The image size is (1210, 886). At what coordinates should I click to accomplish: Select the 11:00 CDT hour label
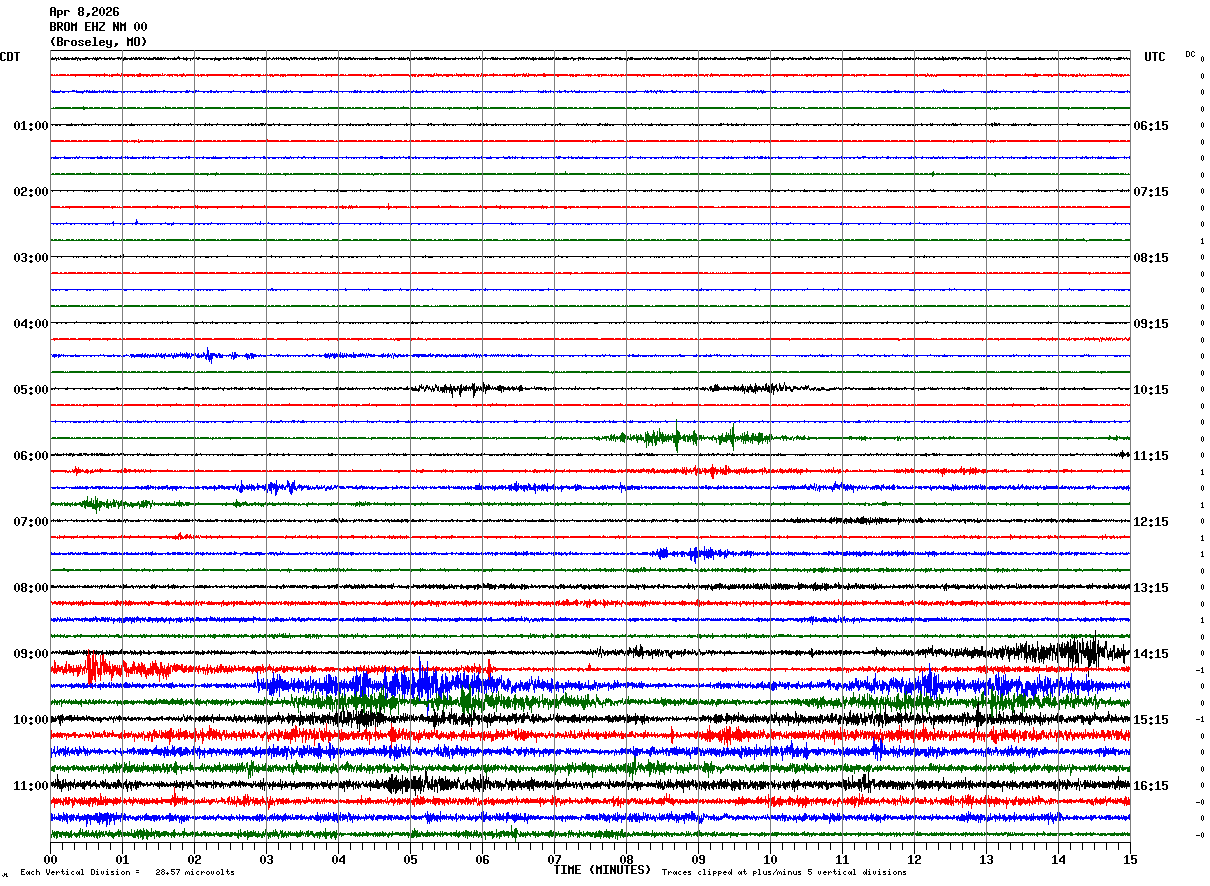coord(31,786)
